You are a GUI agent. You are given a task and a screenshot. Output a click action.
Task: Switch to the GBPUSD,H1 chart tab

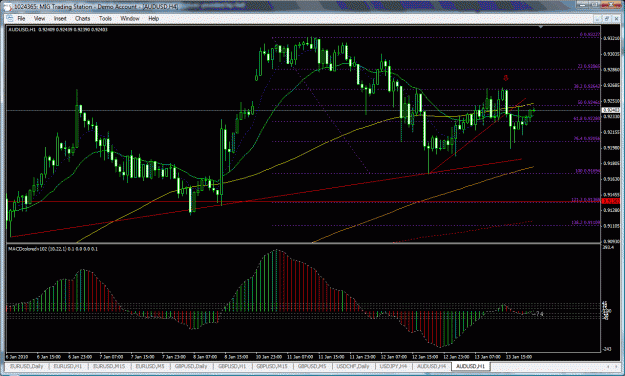232,366
